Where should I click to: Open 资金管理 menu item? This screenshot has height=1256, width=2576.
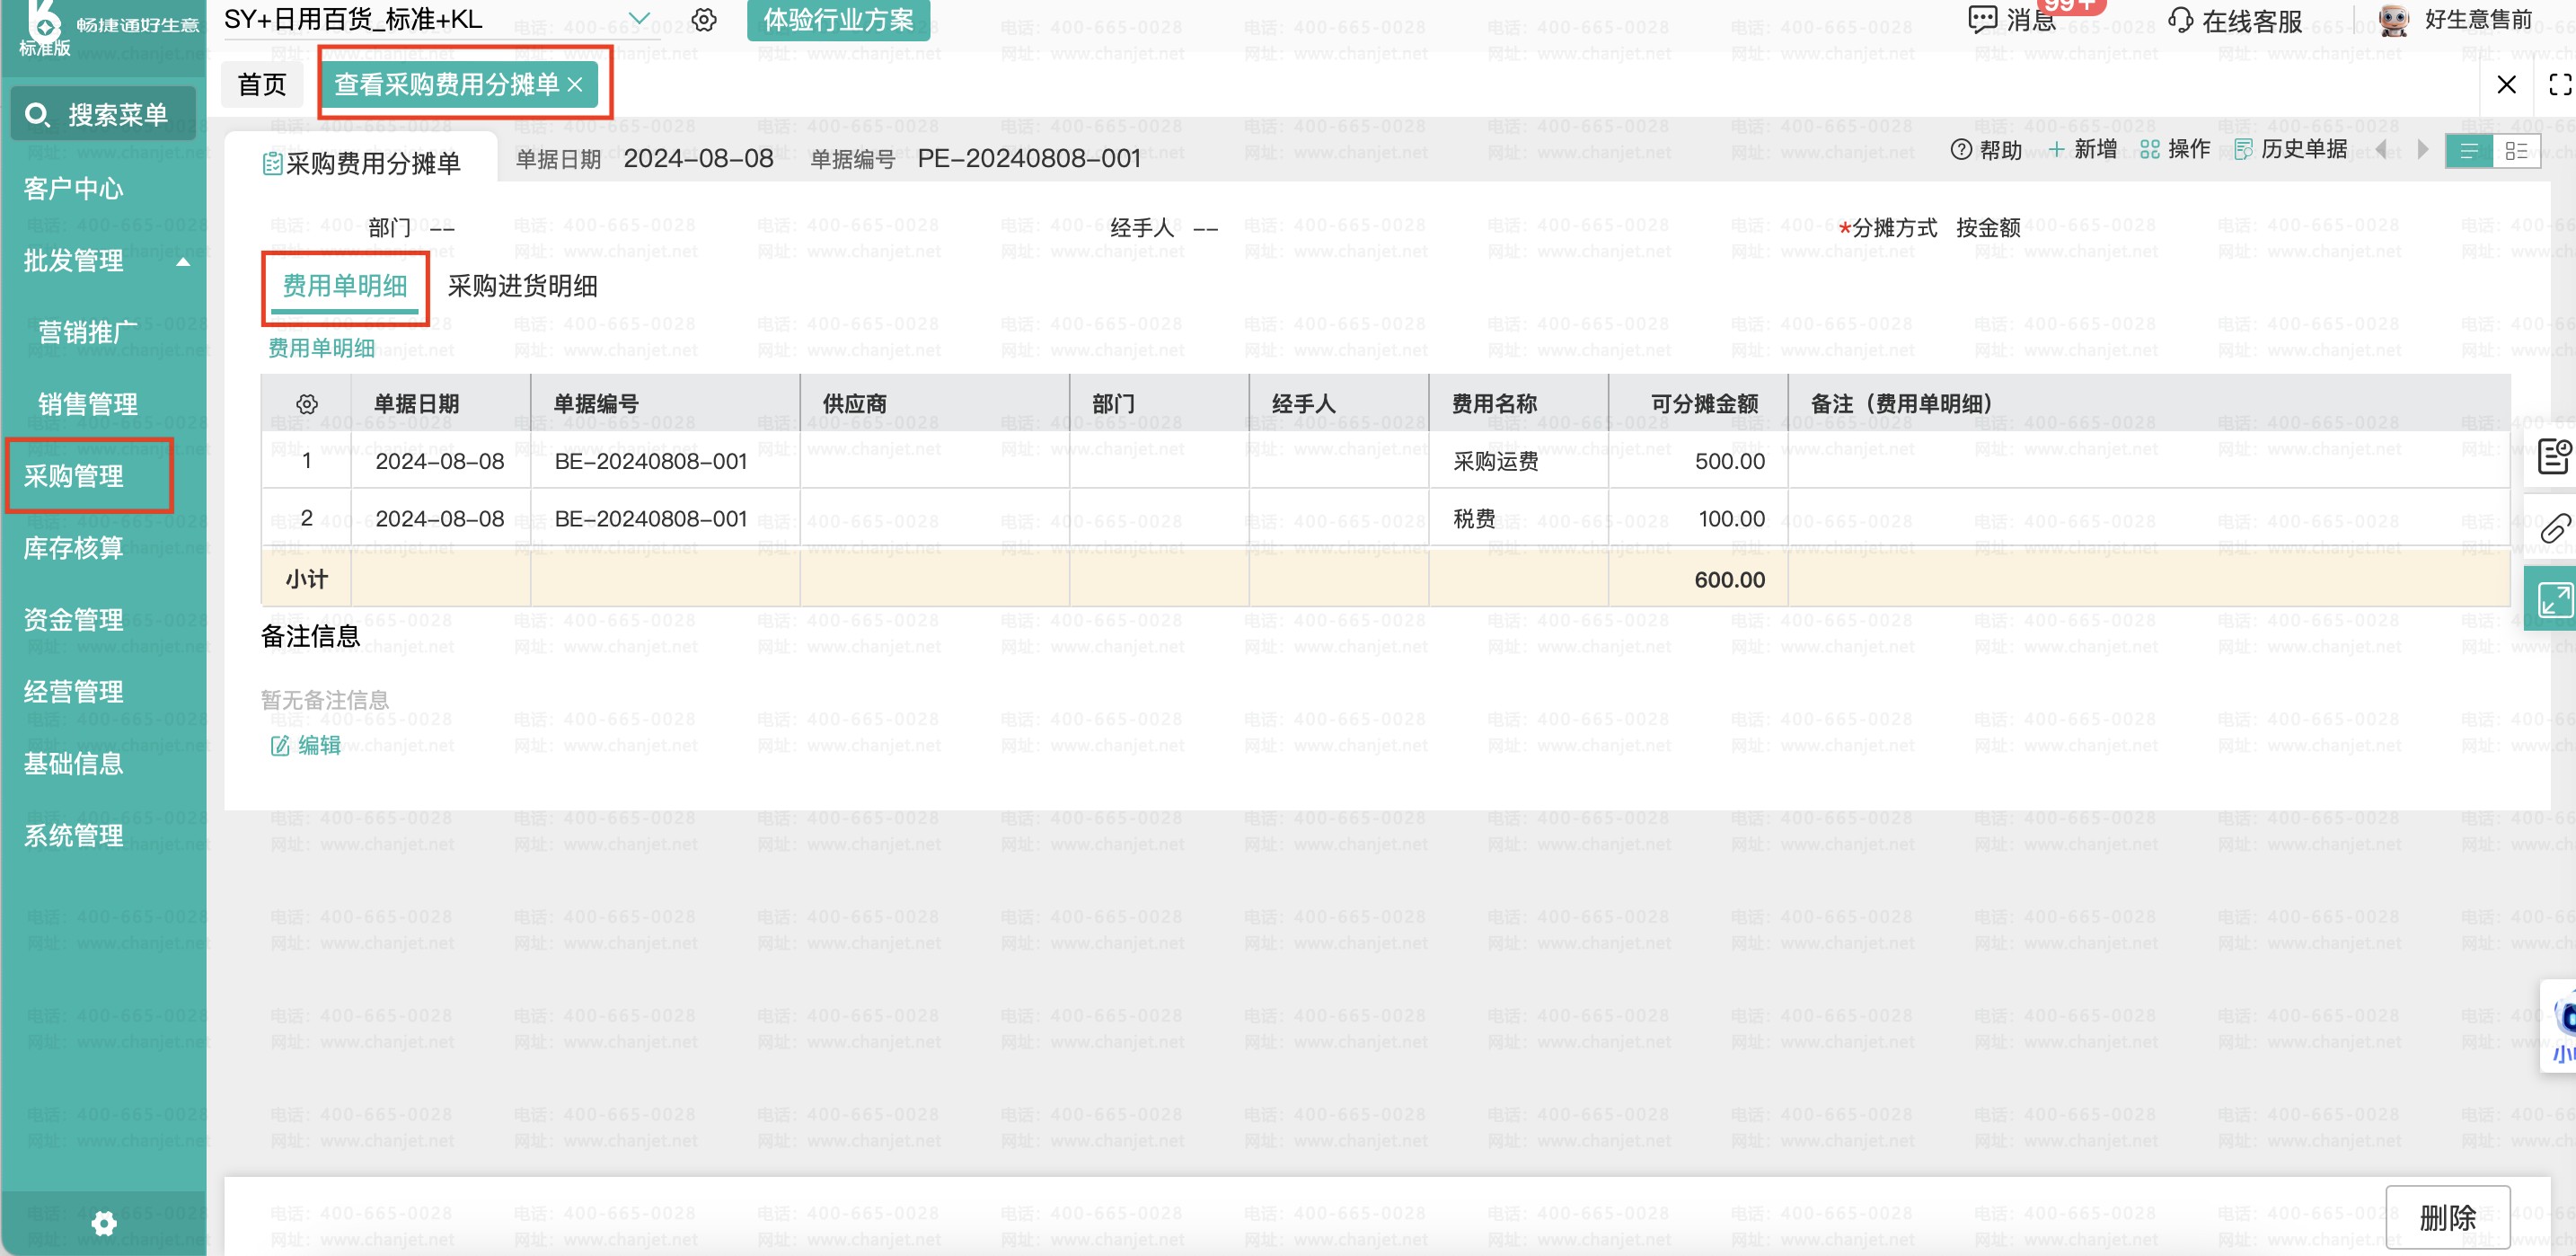73,620
